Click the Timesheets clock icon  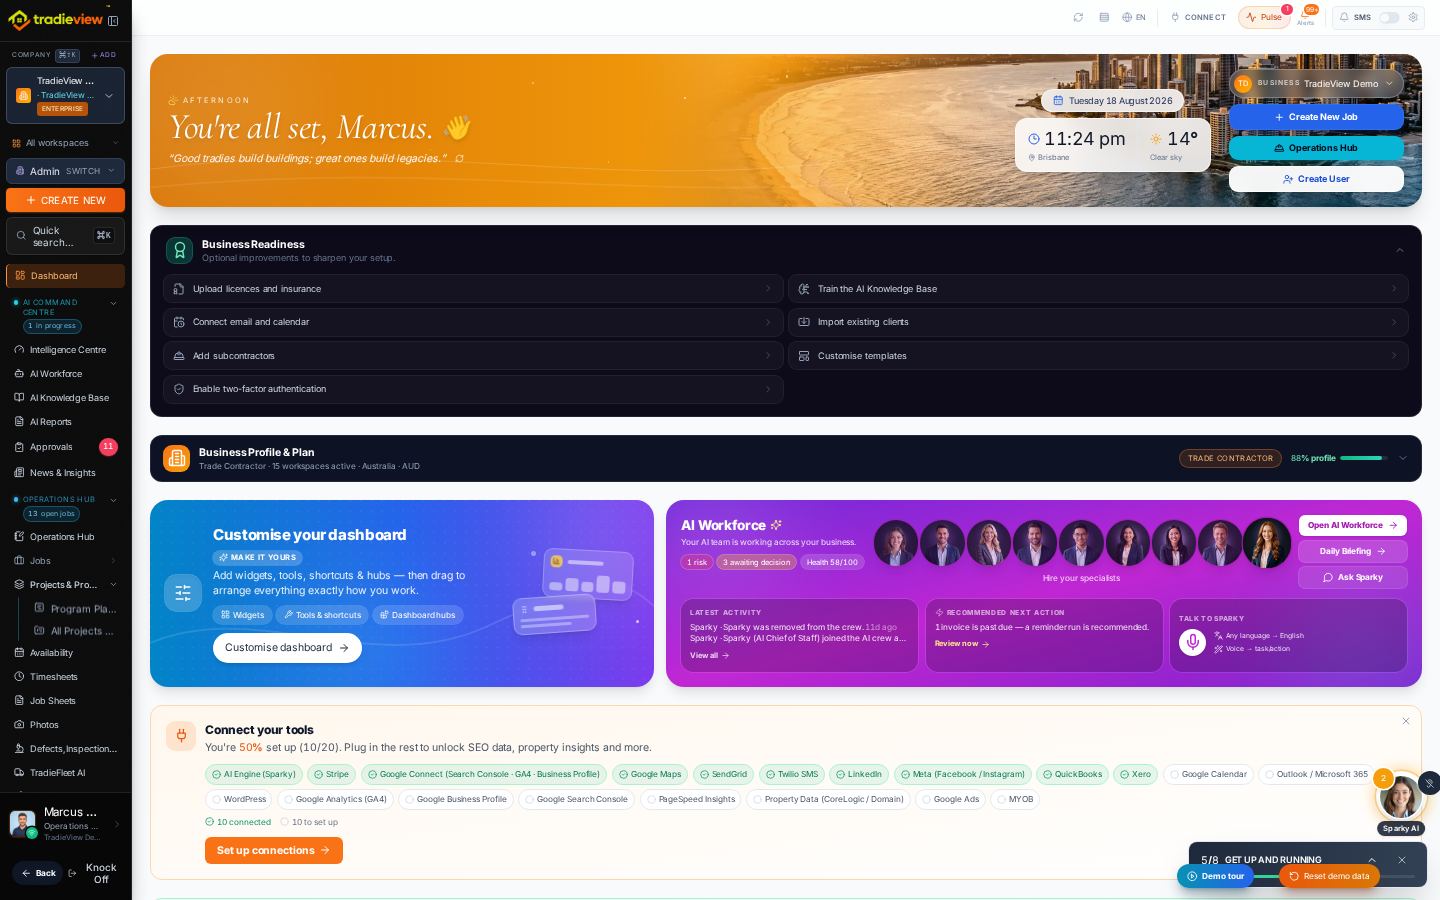point(19,677)
